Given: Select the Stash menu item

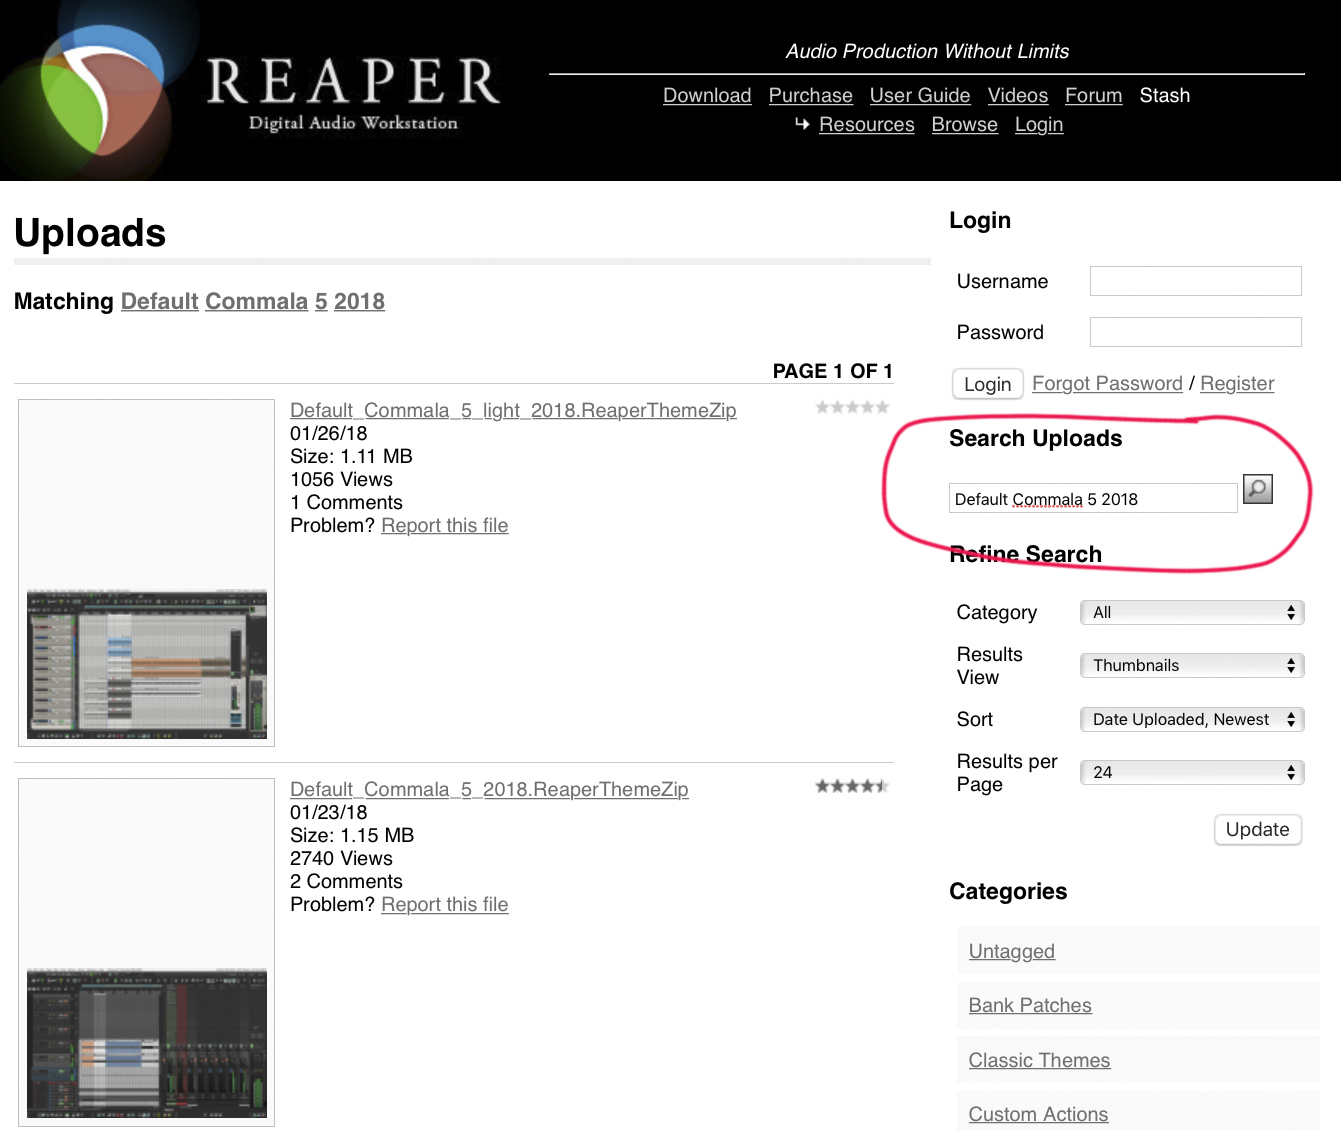Looking at the screenshot, I should coord(1165,95).
